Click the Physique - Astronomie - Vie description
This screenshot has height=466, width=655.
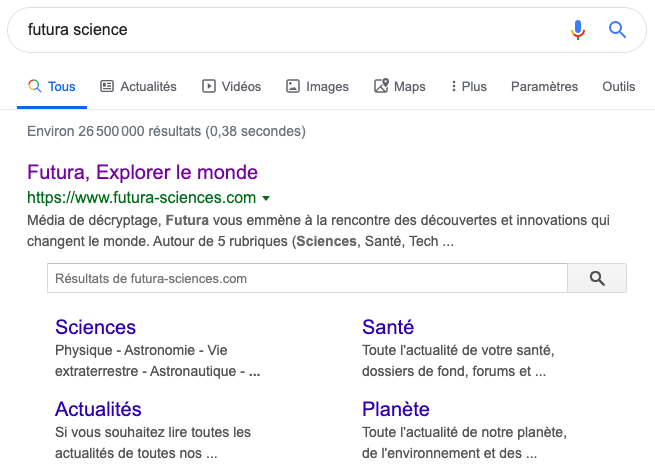click(157, 360)
